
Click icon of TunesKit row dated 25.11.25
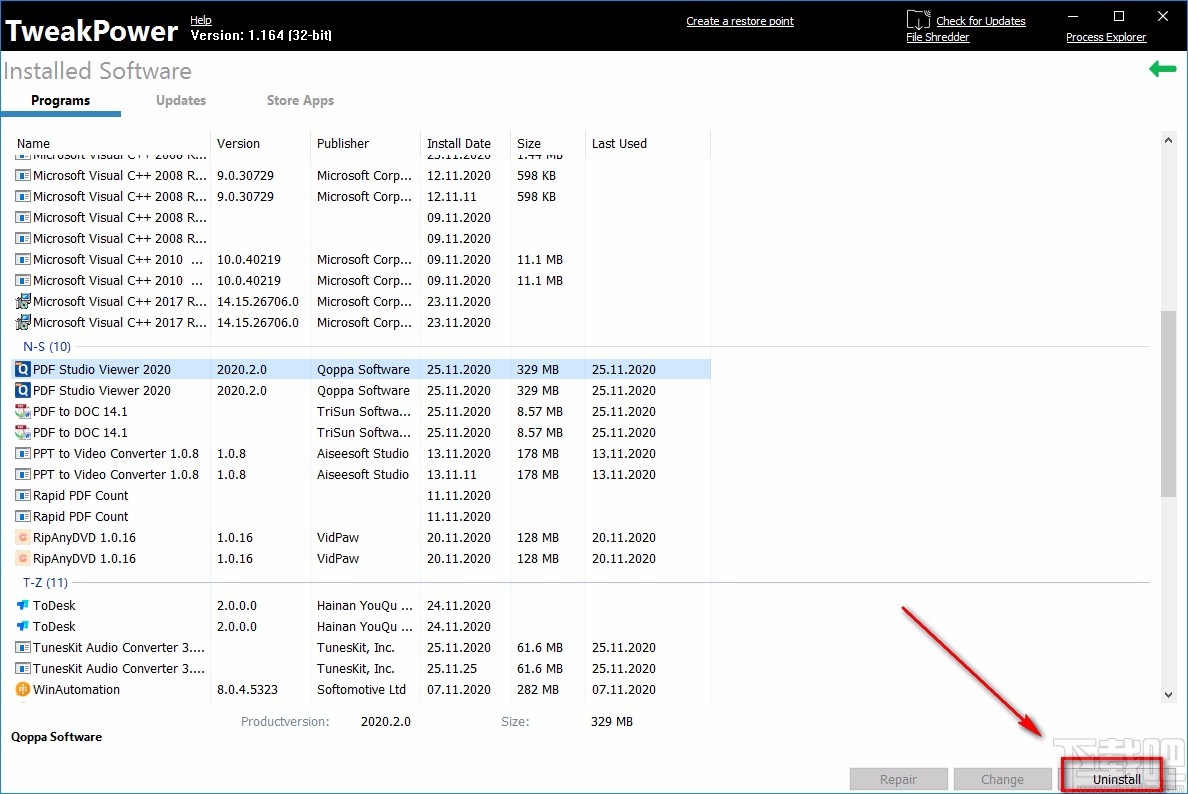click(23, 669)
